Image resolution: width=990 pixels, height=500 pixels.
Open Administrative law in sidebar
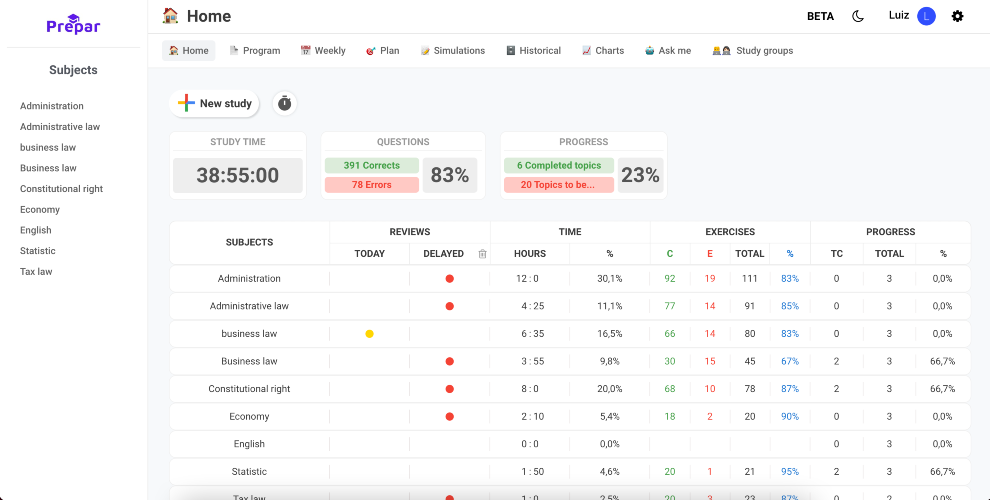point(60,127)
